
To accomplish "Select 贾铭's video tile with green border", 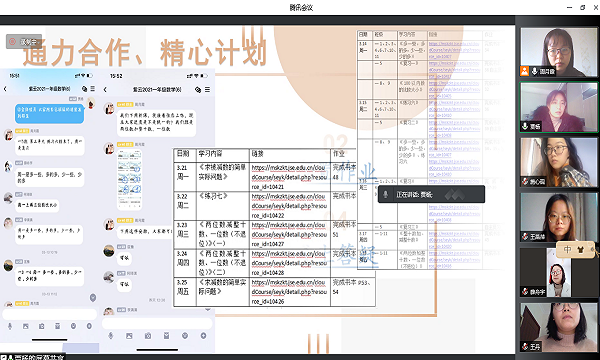I will 559,107.
